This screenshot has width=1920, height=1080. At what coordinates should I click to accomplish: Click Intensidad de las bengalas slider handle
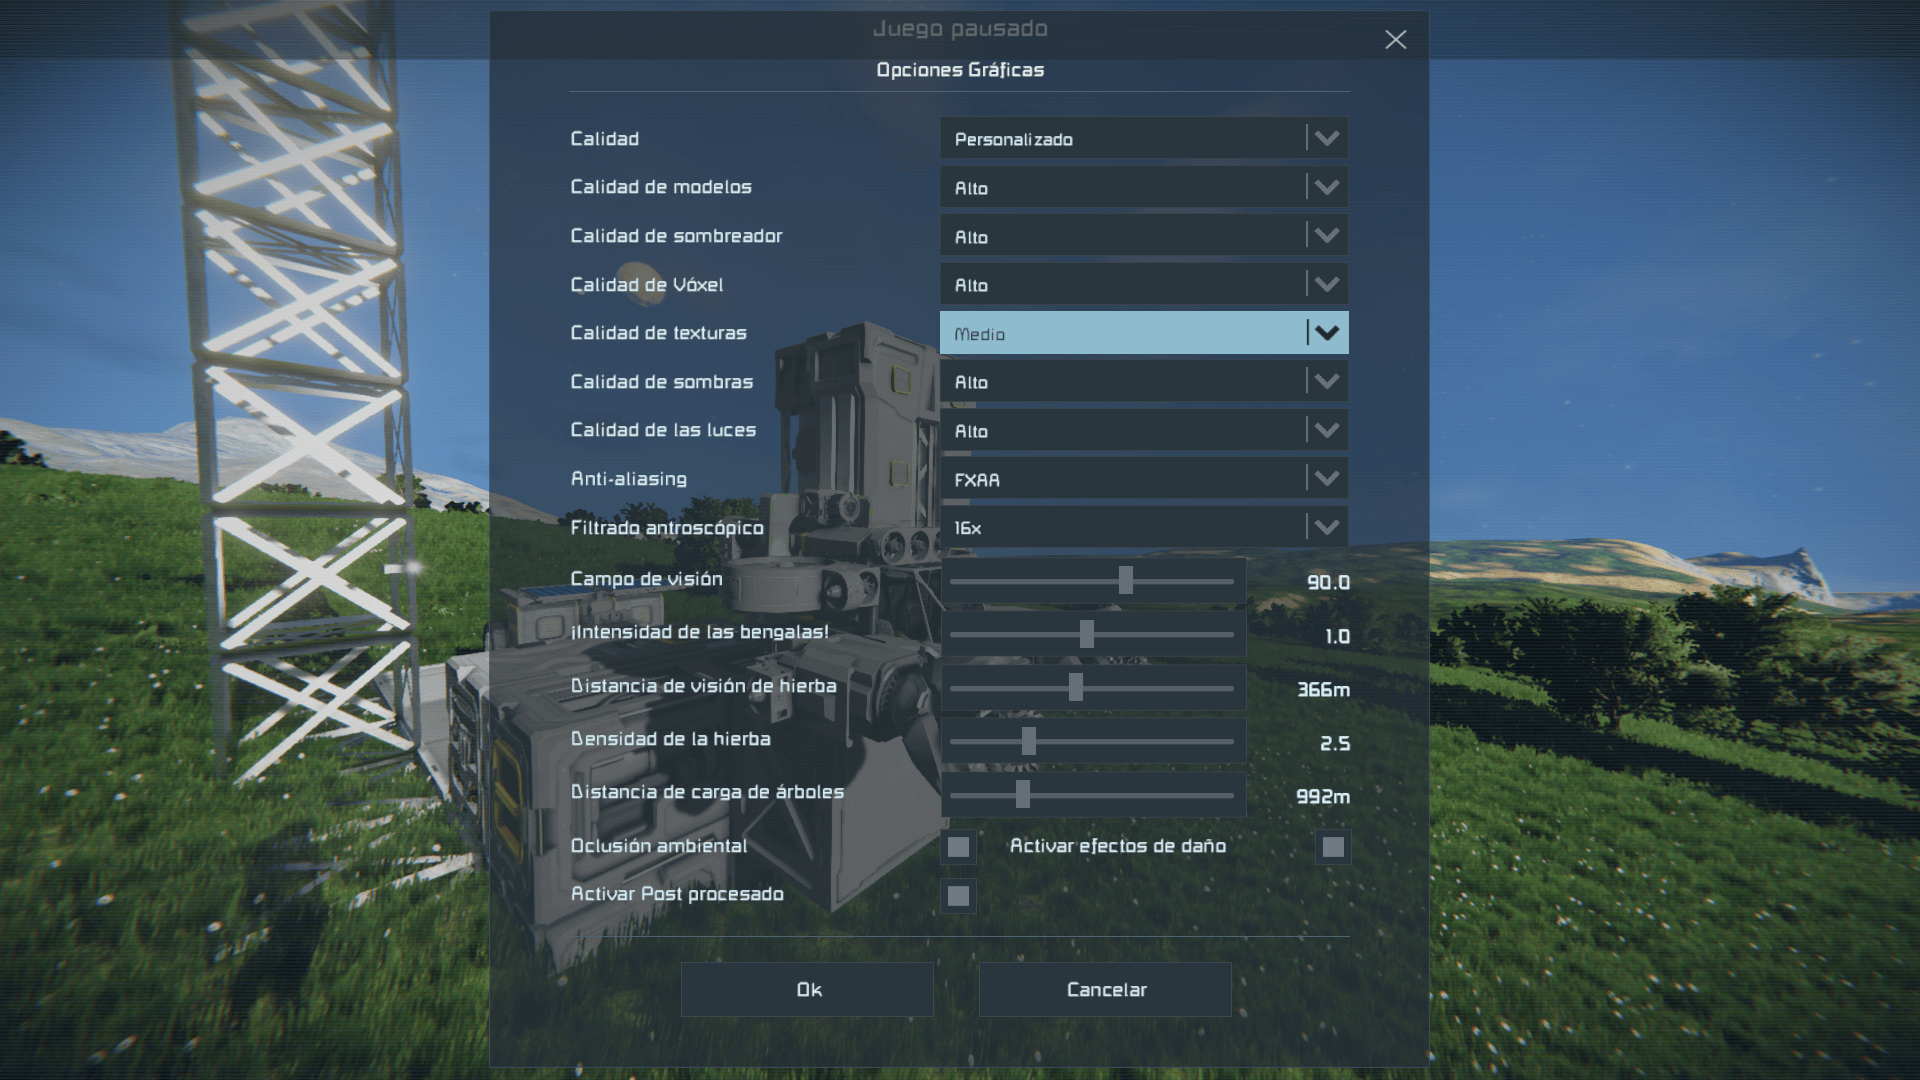point(1087,634)
